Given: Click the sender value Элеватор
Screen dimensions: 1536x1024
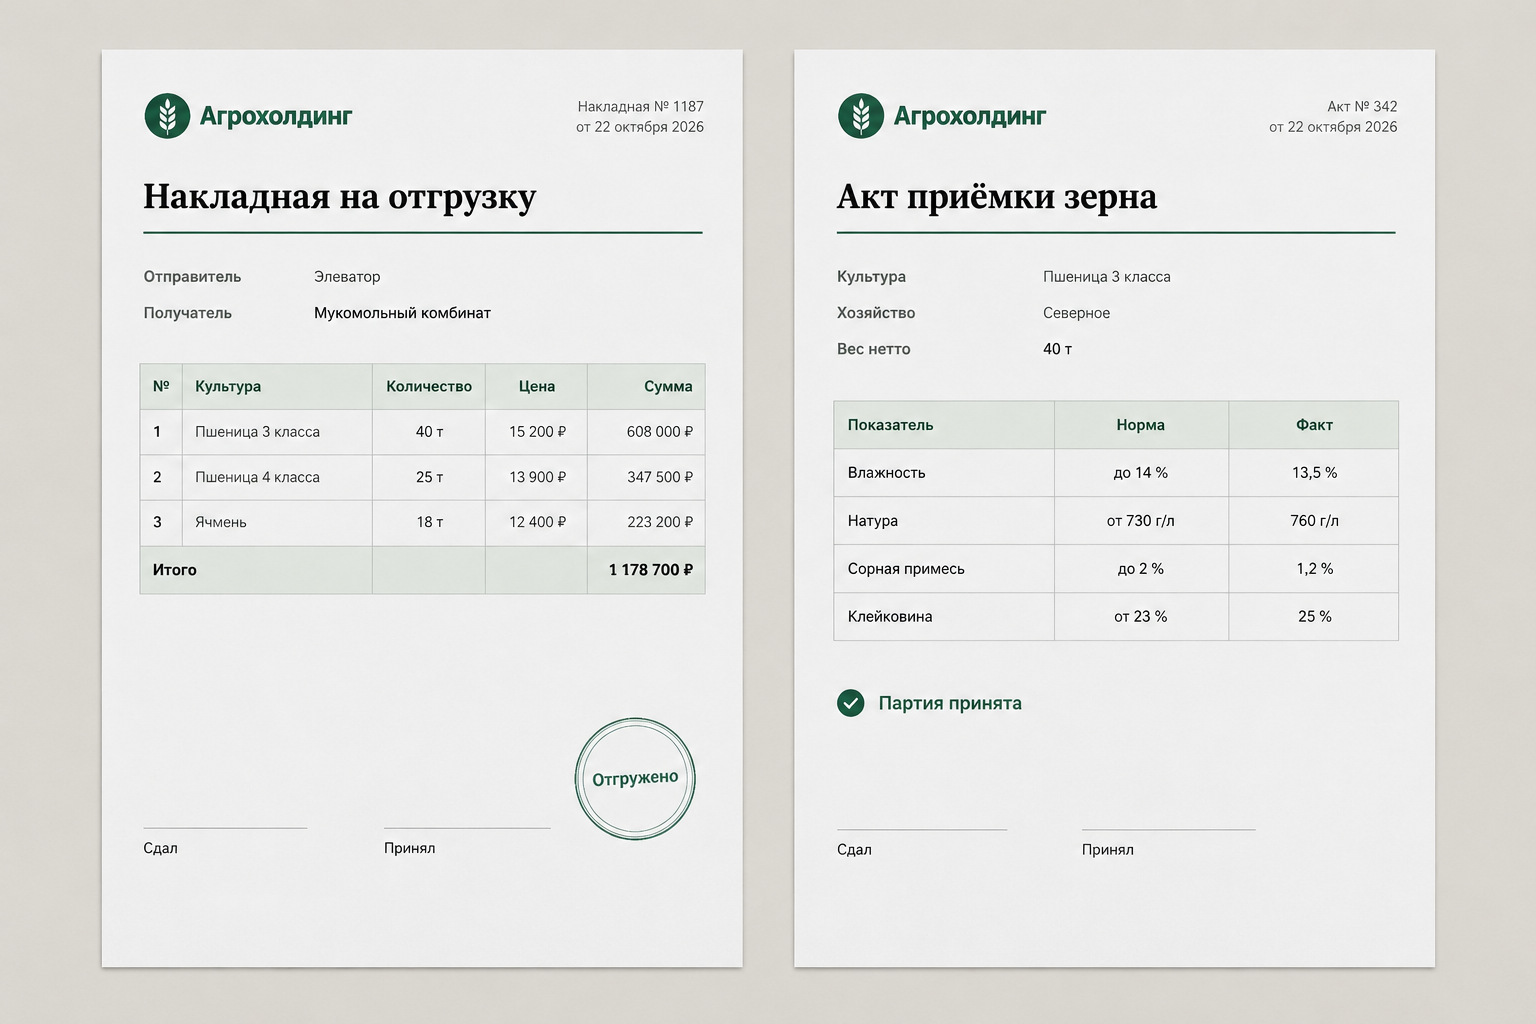Looking at the screenshot, I should [x=347, y=276].
